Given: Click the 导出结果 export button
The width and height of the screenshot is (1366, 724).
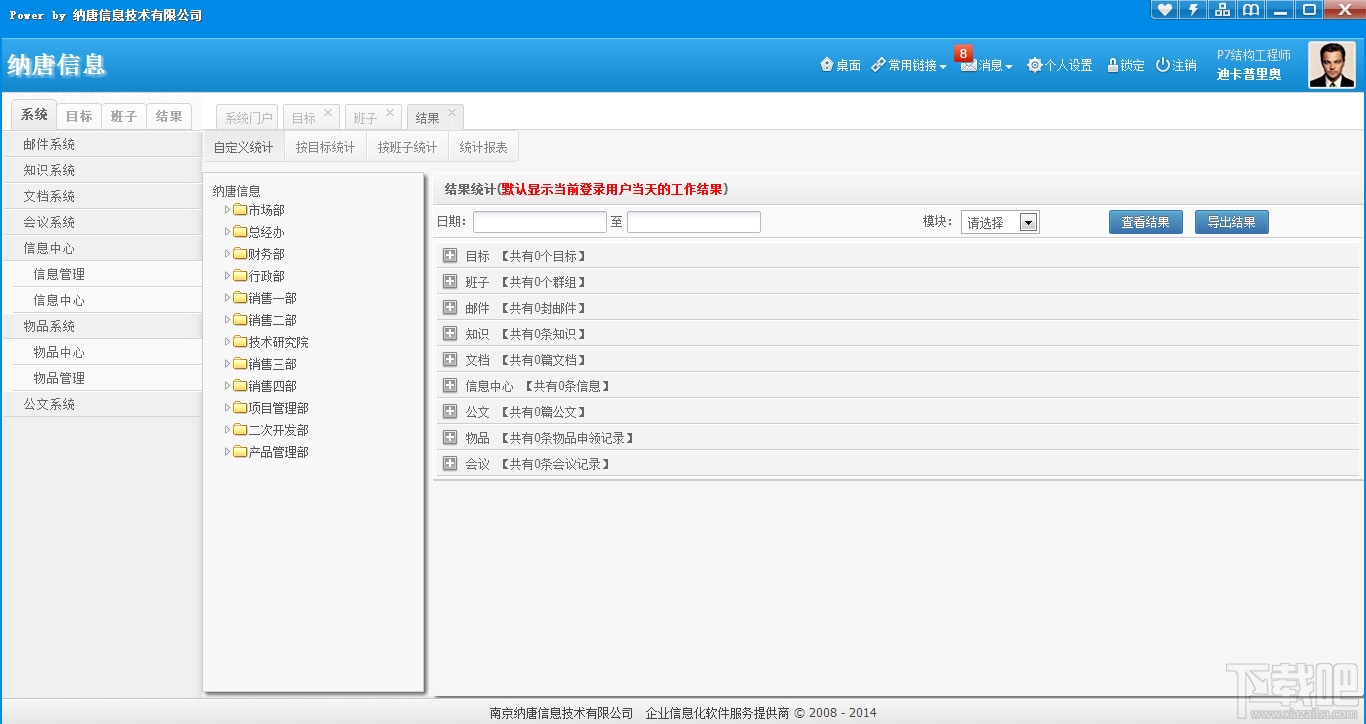Looking at the screenshot, I should click(1232, 222).
